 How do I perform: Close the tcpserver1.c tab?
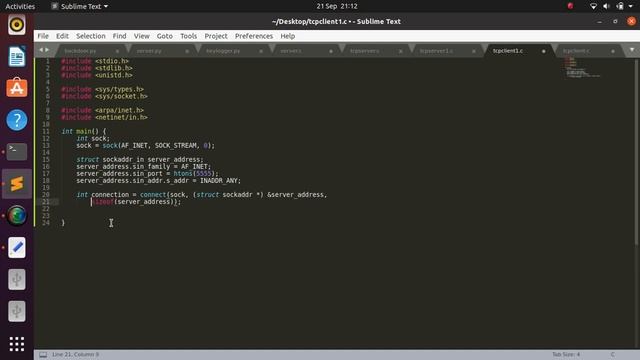[473, 51]
